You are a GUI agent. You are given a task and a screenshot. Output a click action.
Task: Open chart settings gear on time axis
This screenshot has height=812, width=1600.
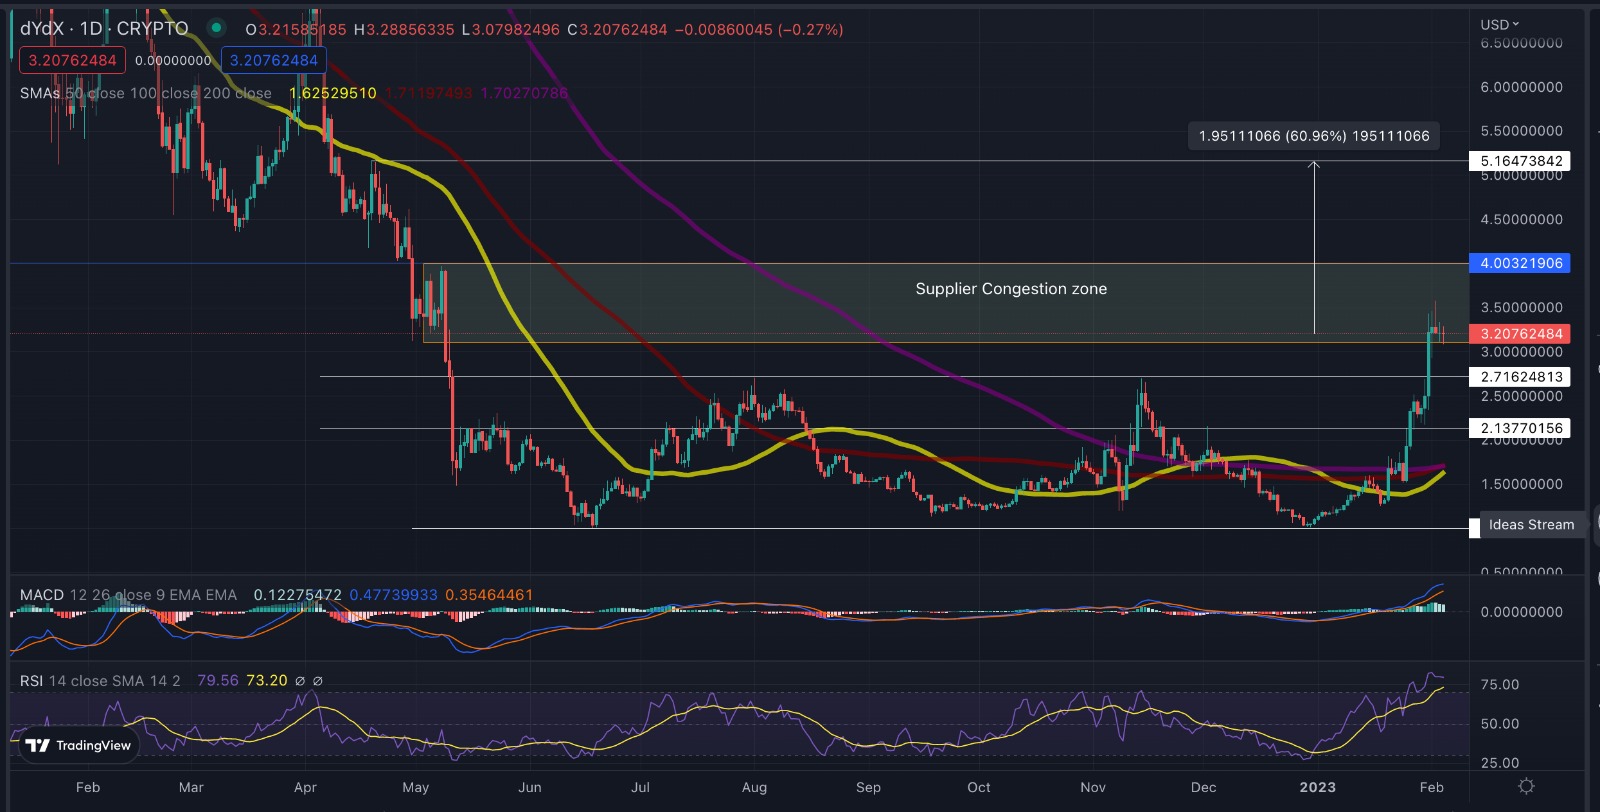click(x=1526, y=786)
